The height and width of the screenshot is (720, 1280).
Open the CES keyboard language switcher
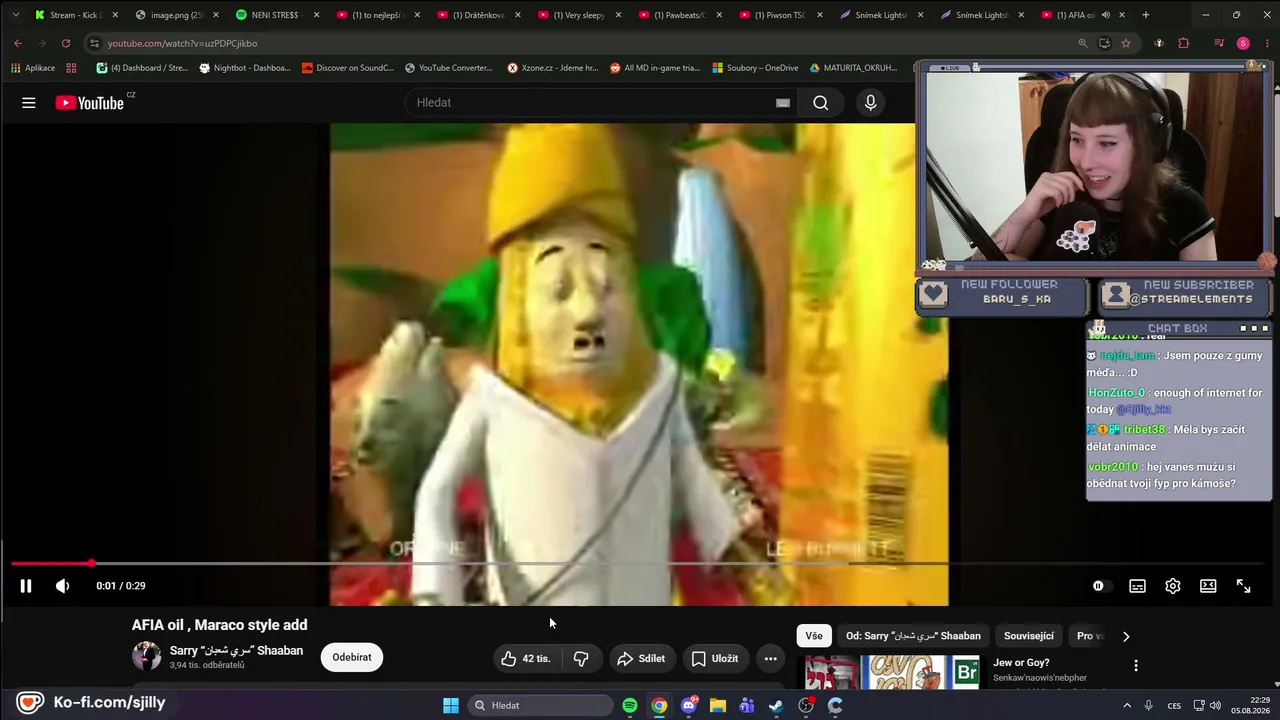click(1174, 706)
